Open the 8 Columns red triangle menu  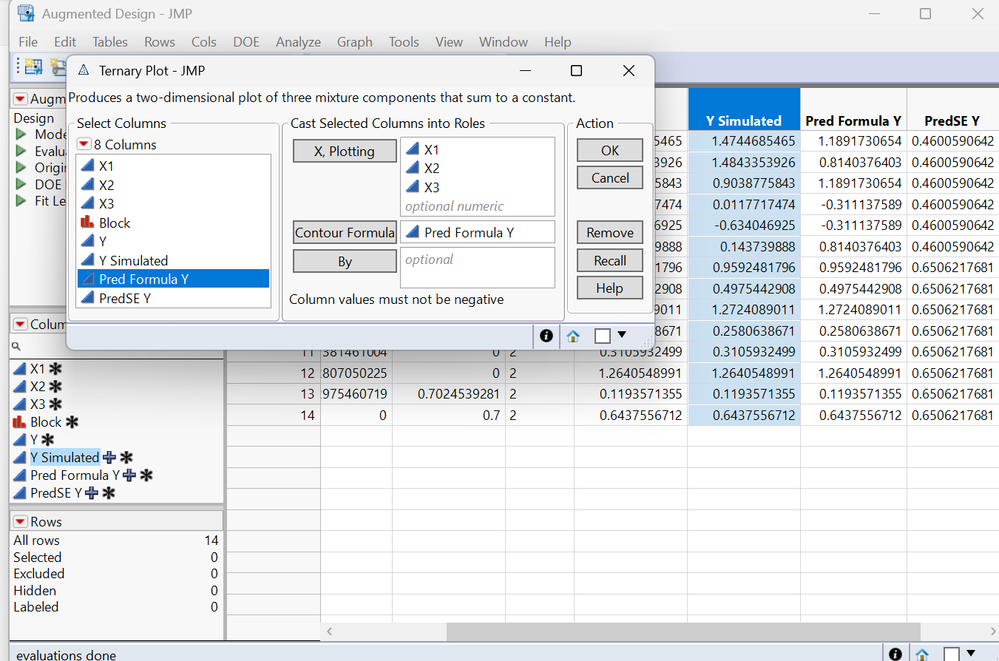click(x=84, y=144)
